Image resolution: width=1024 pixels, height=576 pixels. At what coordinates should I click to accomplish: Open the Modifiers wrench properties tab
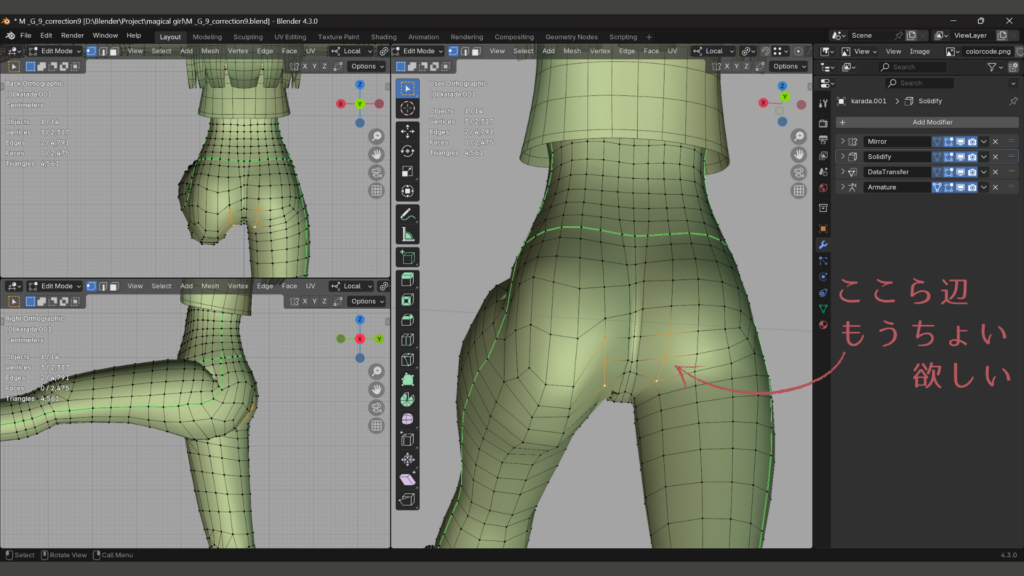tap(823, 245)
